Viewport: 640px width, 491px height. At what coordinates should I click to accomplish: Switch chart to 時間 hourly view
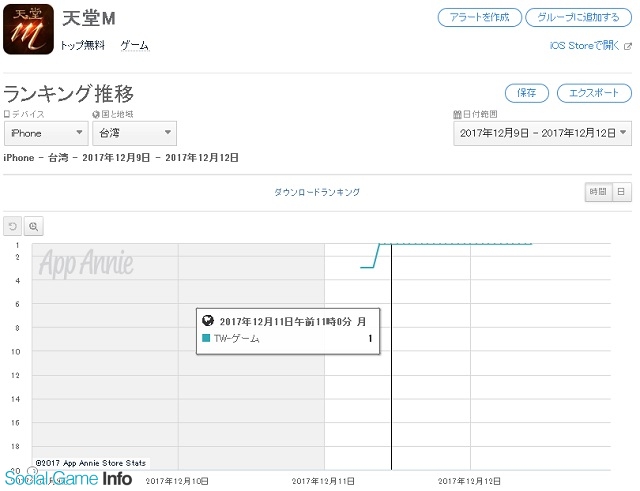pyautogui.click(x=598, y=191)
